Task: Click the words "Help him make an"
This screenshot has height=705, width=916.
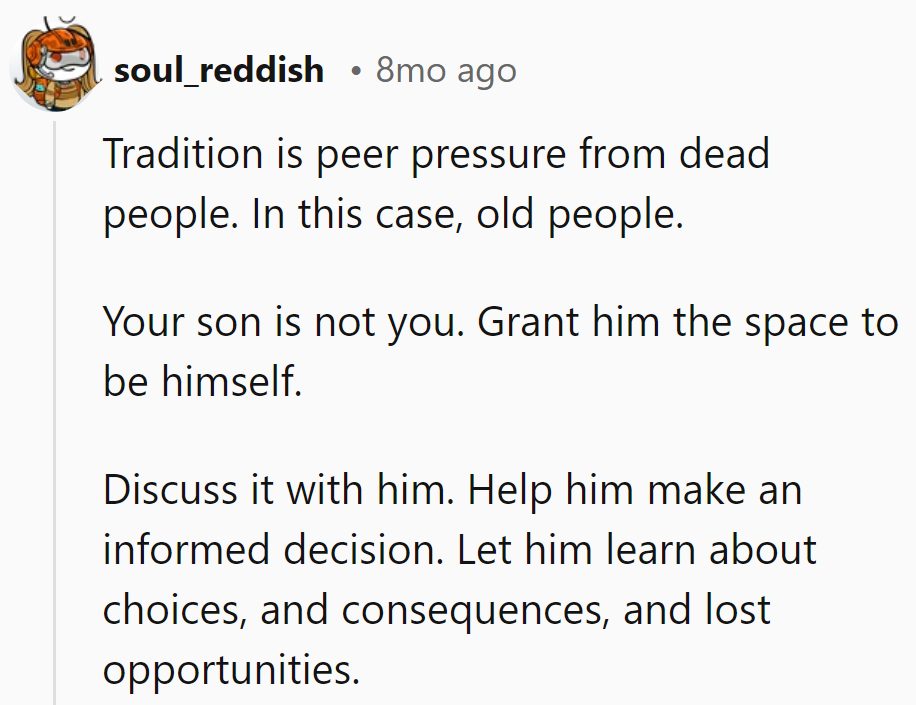Action: click(x=635, y=490)
